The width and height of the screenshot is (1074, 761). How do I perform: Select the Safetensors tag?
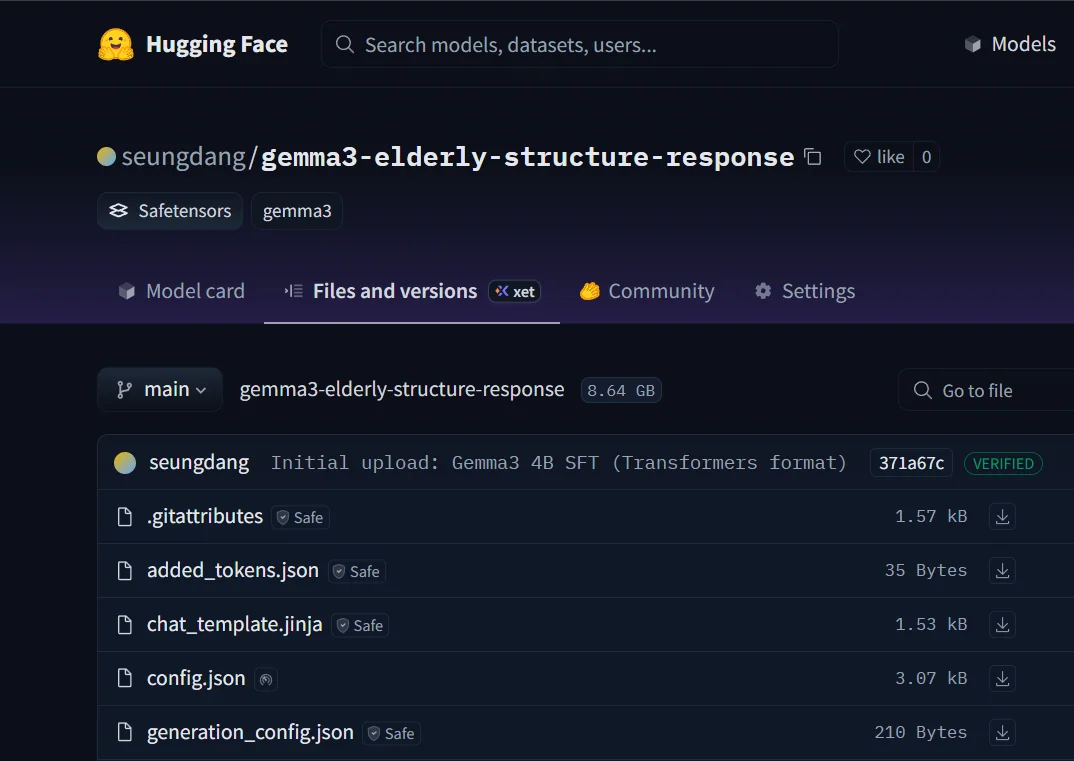click(170, 211)
